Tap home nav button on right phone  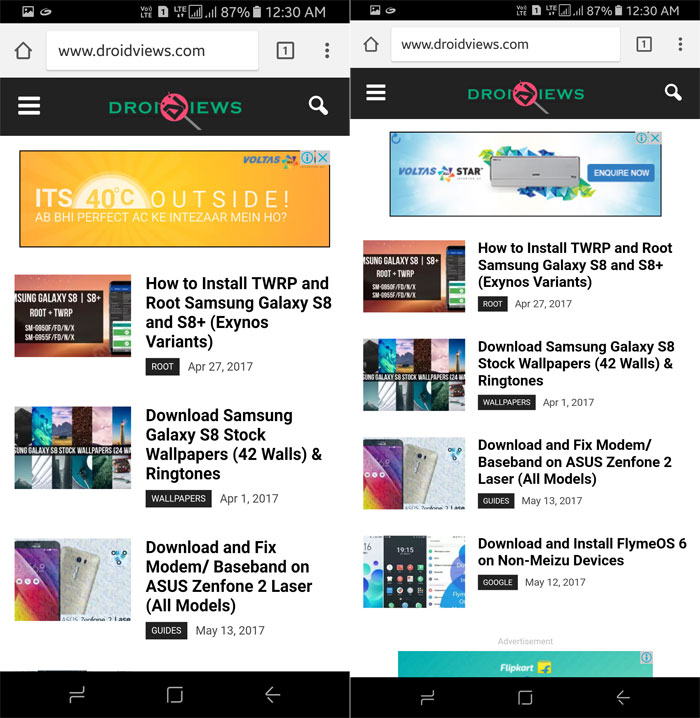point(525,697)
